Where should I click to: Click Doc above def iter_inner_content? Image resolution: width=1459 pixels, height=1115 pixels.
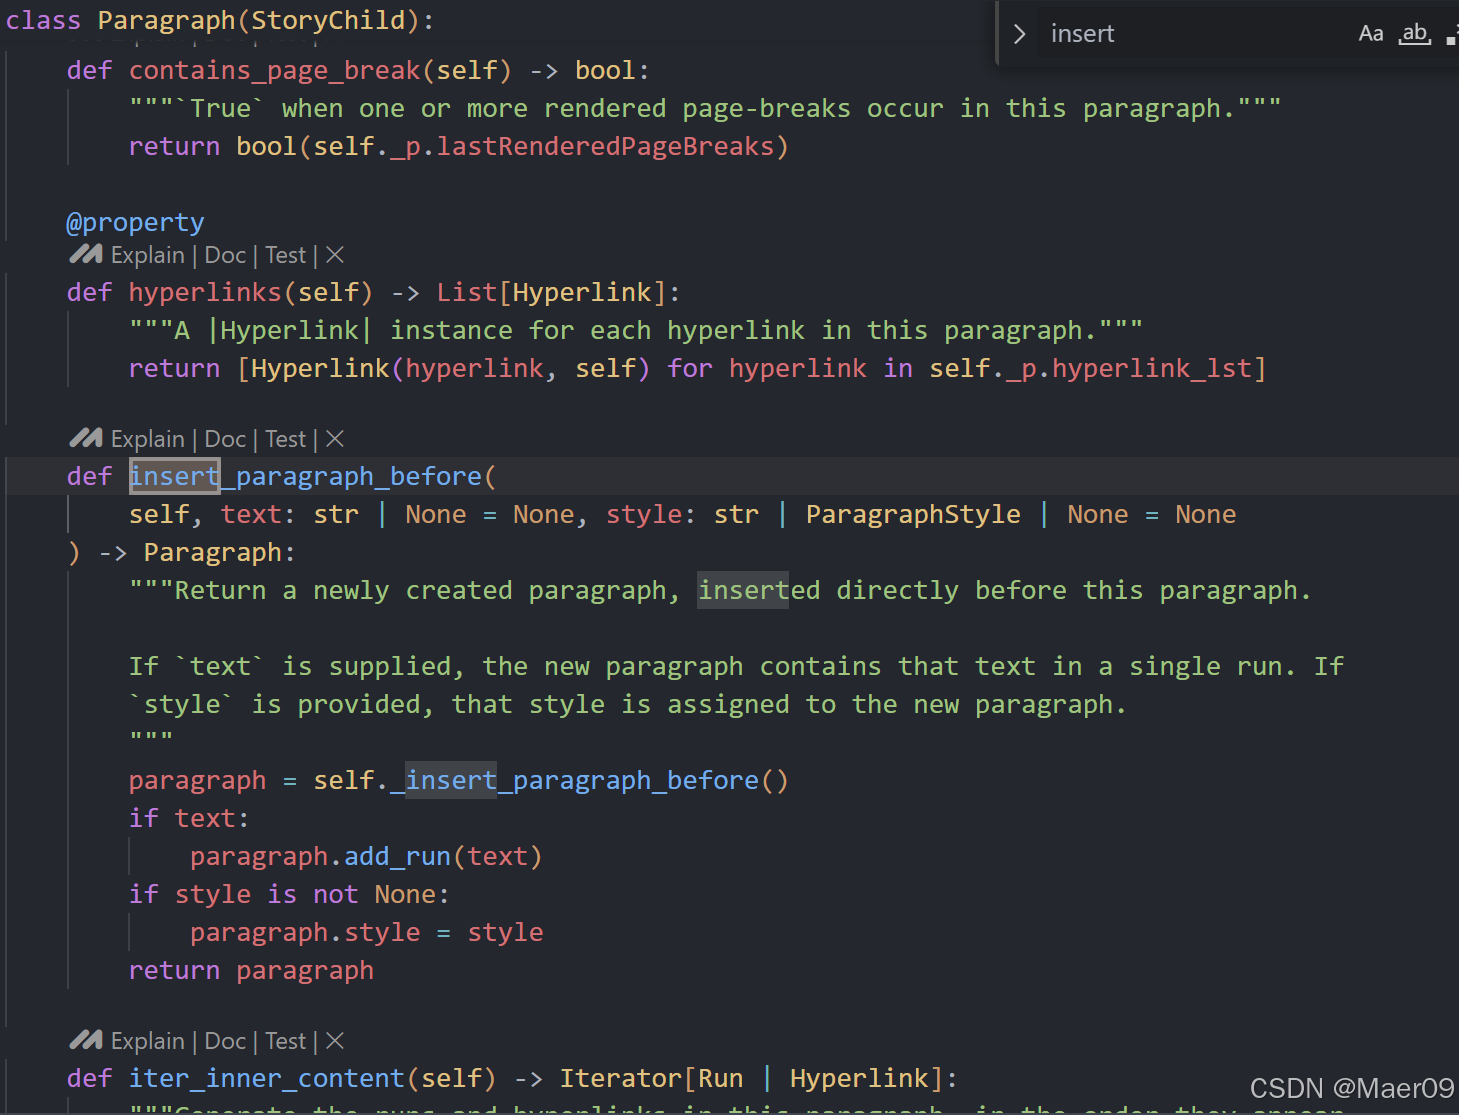tap(225, 1042)
